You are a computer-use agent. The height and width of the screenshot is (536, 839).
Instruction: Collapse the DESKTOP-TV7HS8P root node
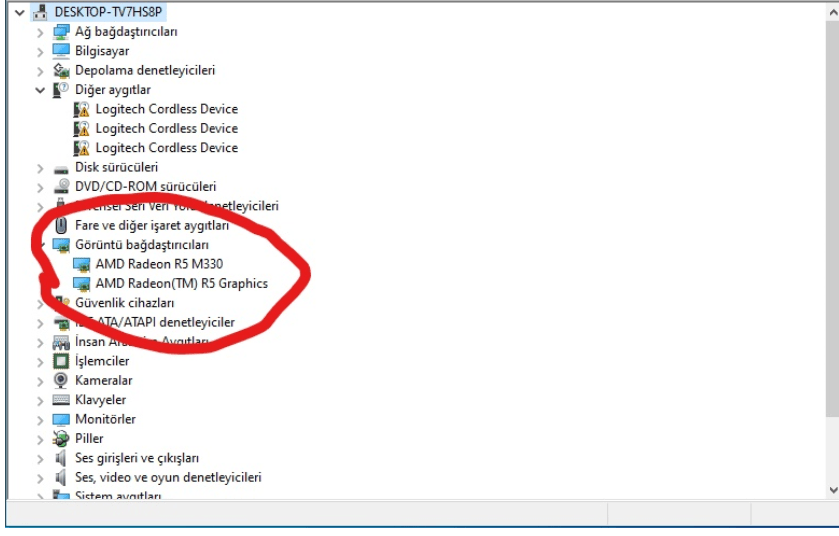pyautogui.click(x=20, y=12)
